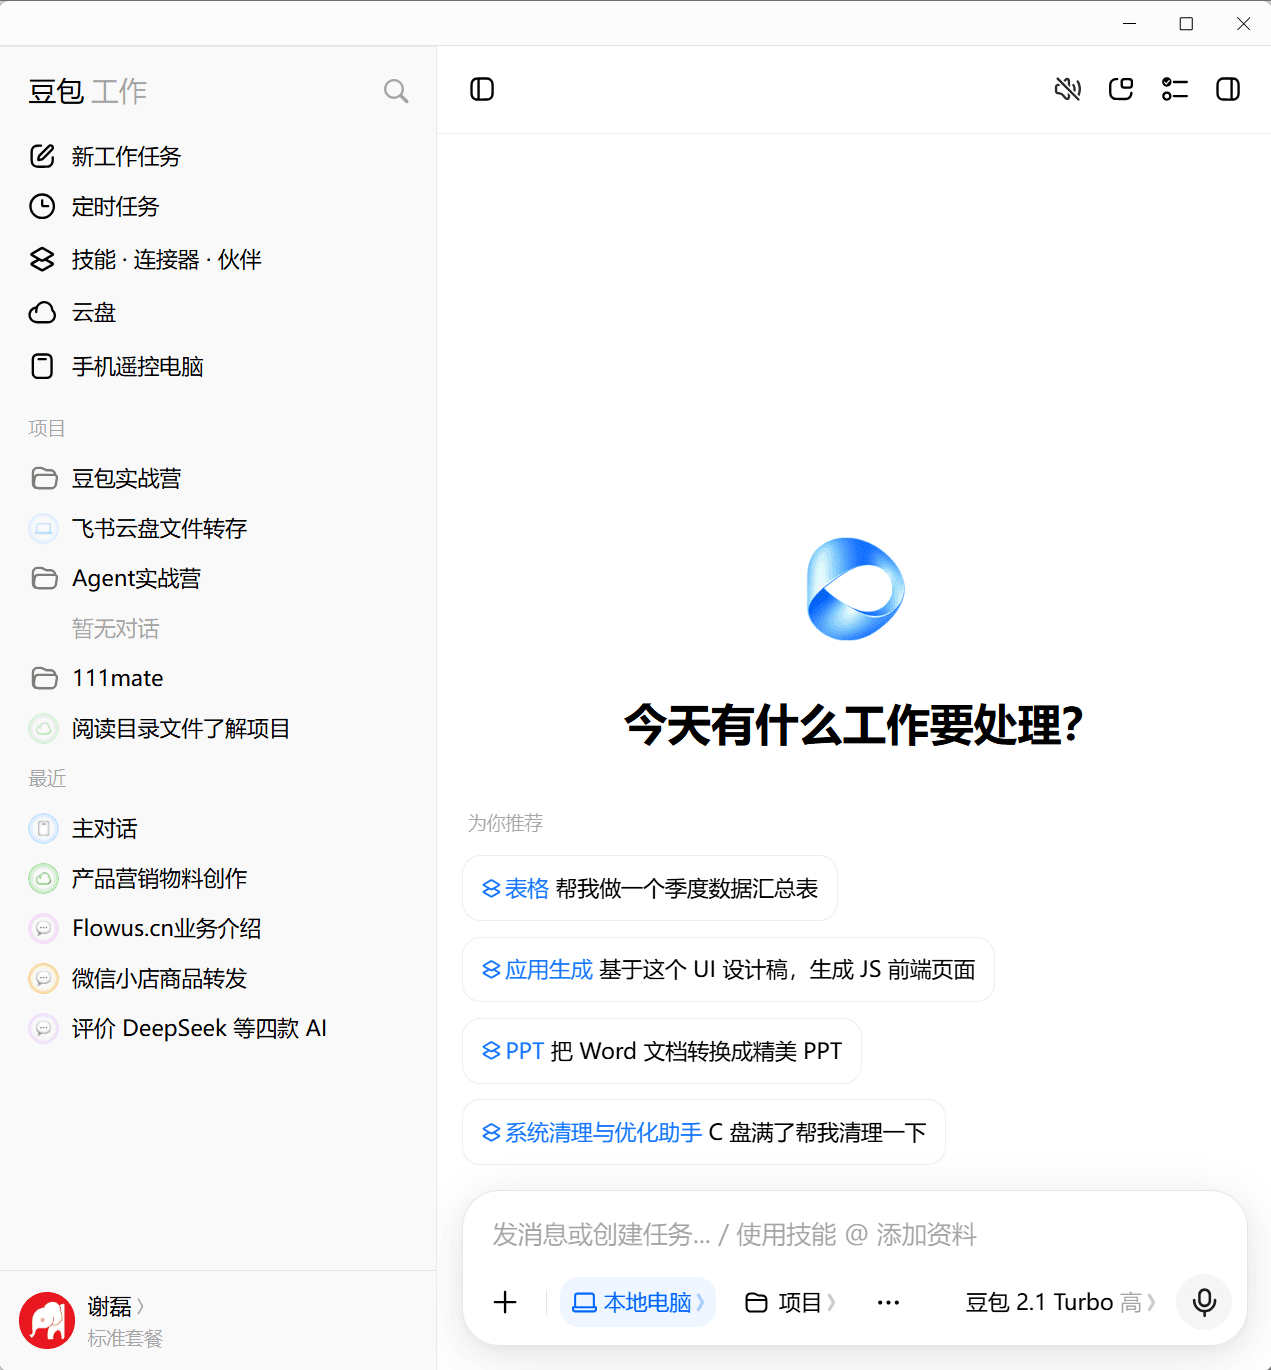Open the 项目 selector
Screen dimensions: 1271x1370
click(790, 1302)
